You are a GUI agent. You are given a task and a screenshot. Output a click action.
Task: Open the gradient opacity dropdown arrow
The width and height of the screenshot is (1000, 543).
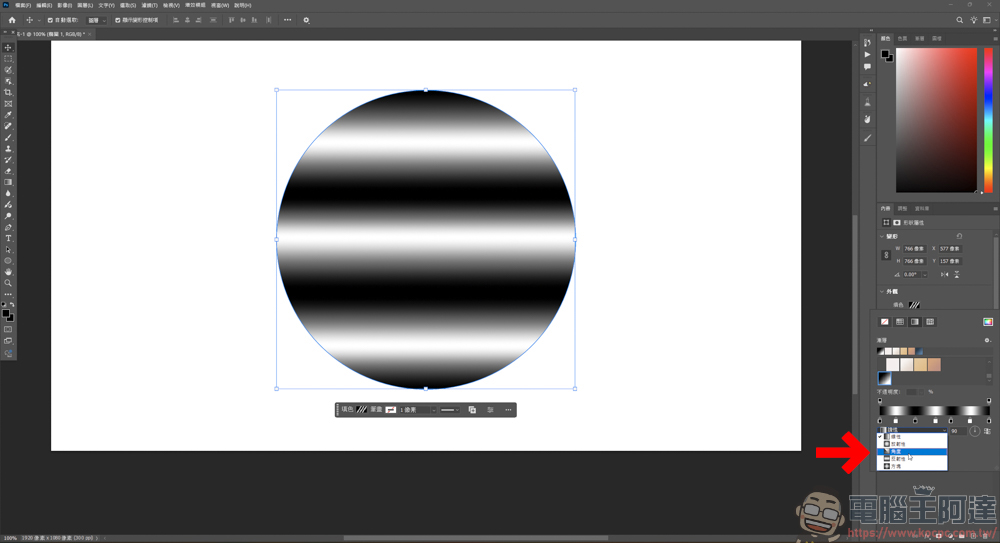[923, 392]
